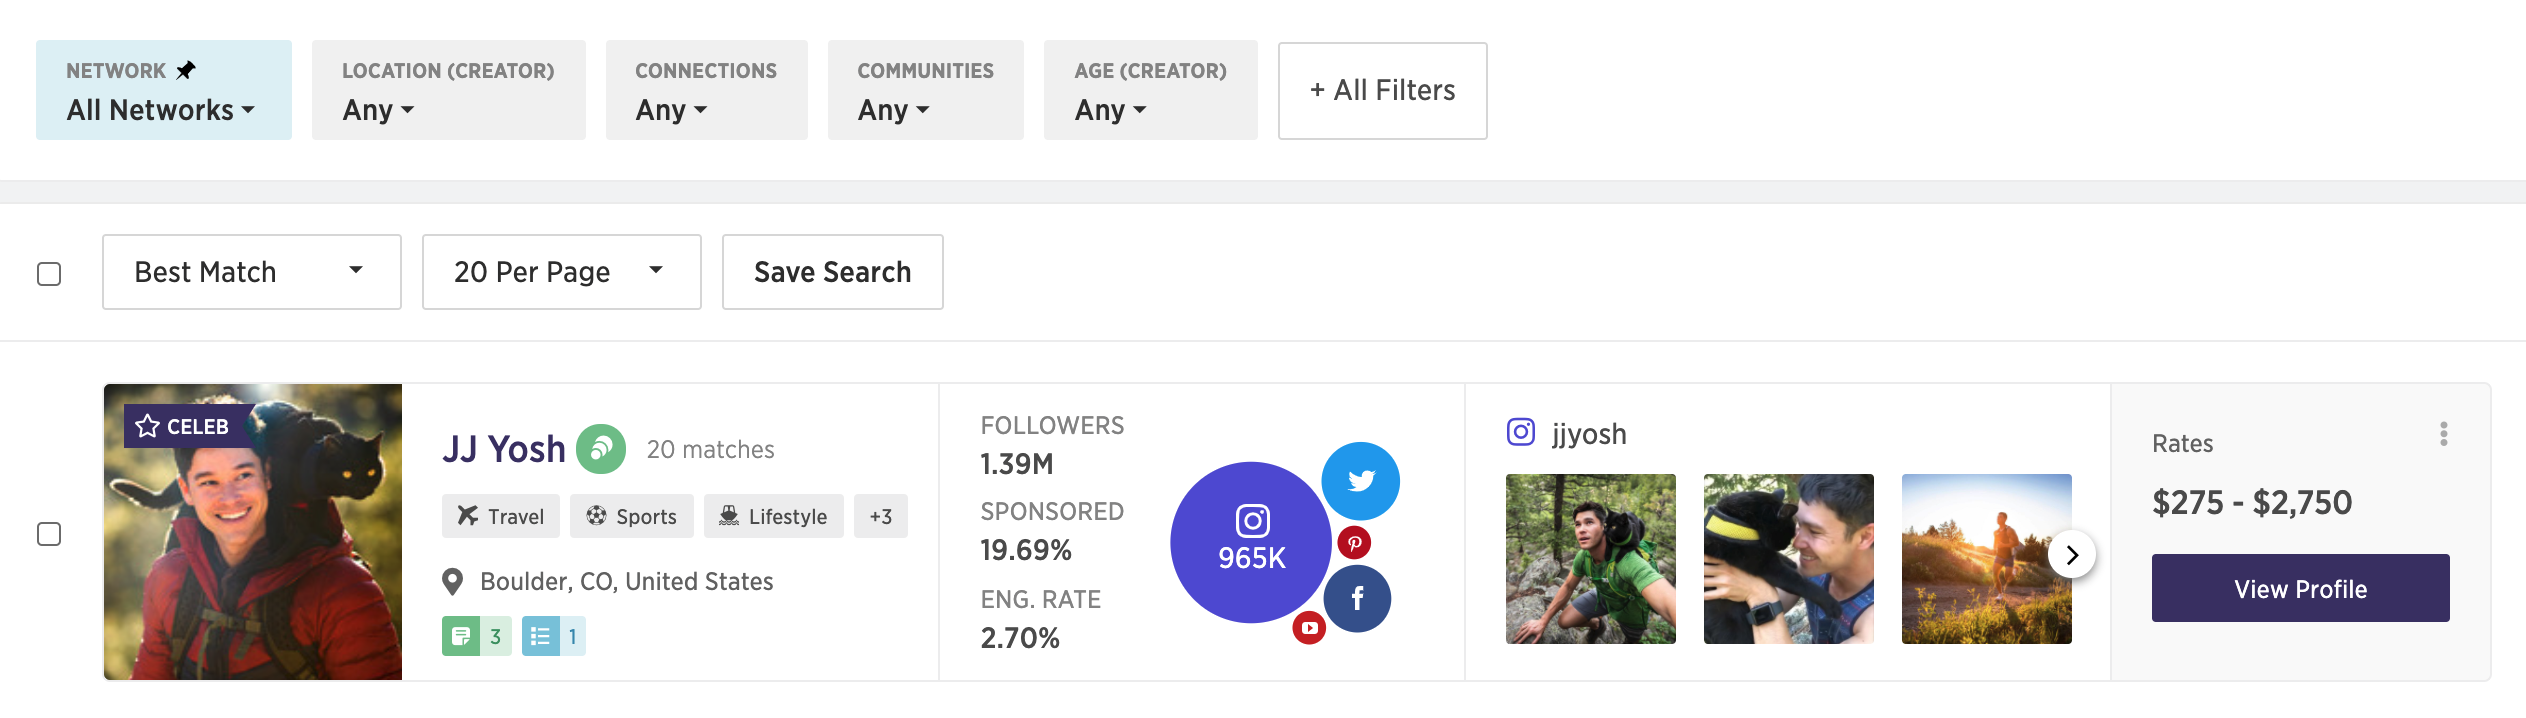Open the green notes badge showing 3
This screenshot has width=2526, height=718.
pyautogui.click(x=477, y=636)
